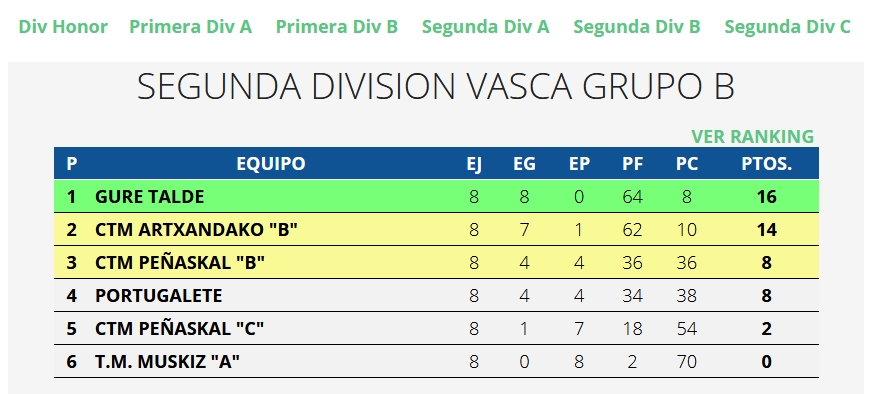Screen dimensions: 873x394
Task: Click the PF column header
Action: [632, 164]
